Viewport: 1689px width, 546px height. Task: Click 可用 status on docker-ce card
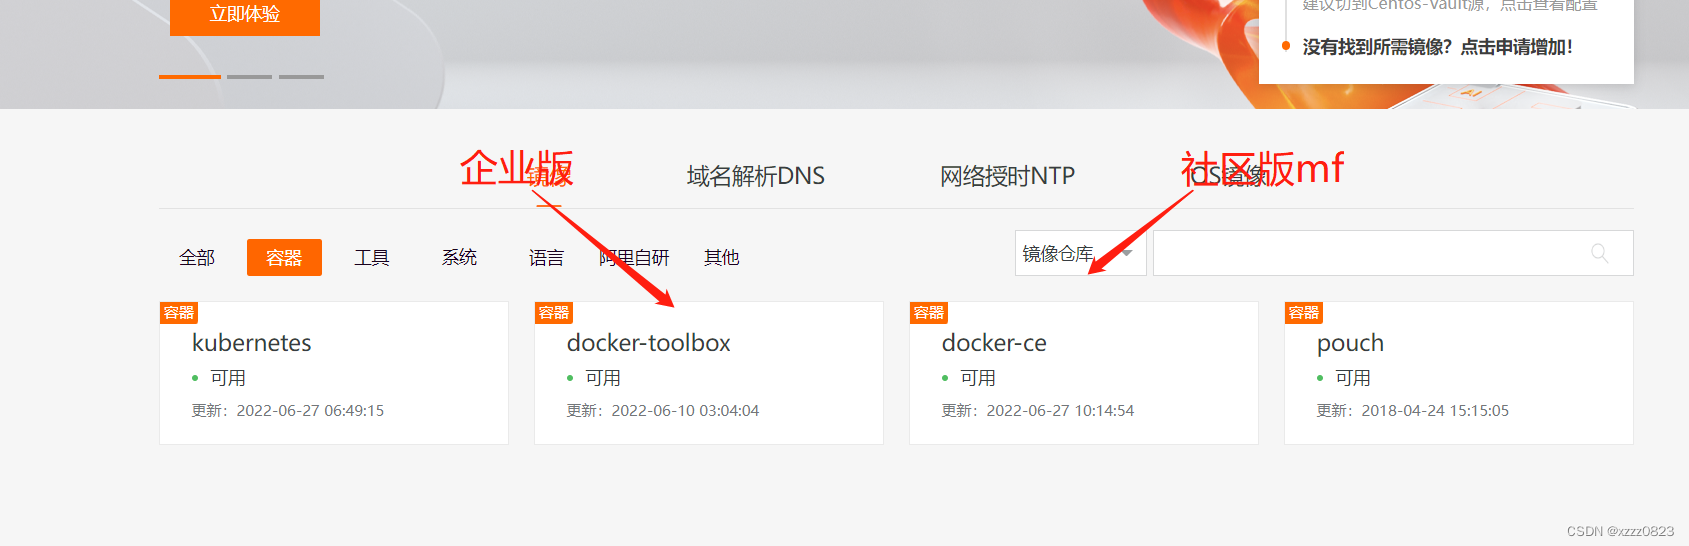(978, 378)
